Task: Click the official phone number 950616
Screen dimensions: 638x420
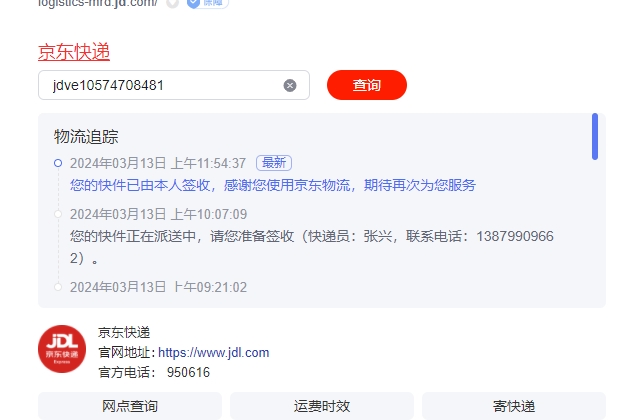Action: (x=188, y=372)
